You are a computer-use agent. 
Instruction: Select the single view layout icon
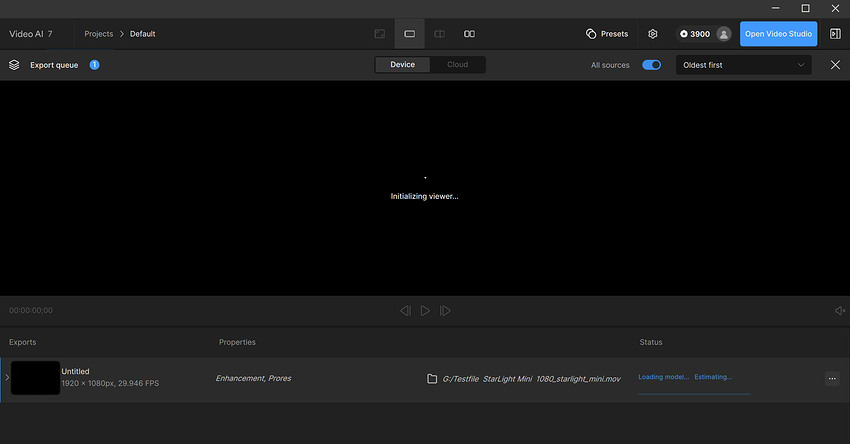(409, 34)
